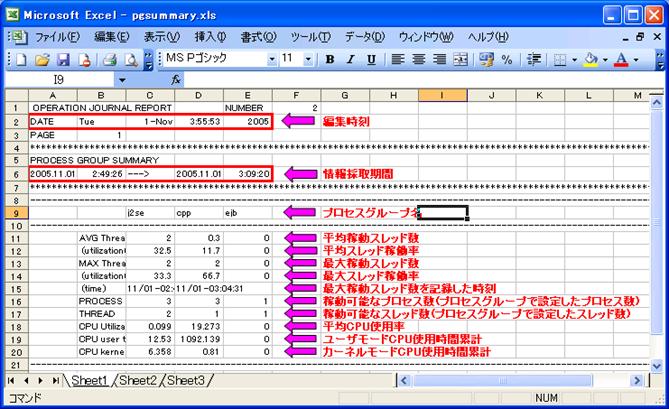Restore the workbook window in menu bar
Image resolution: width=669 pixels, height=409 pixels.
coord(640,37)
